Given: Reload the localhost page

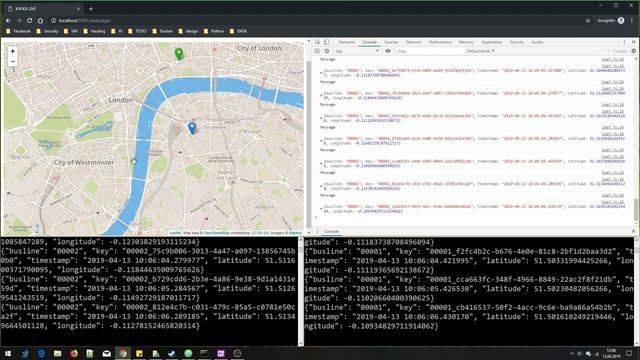Looking at the screenshot, I should click(x=29, y=20).
